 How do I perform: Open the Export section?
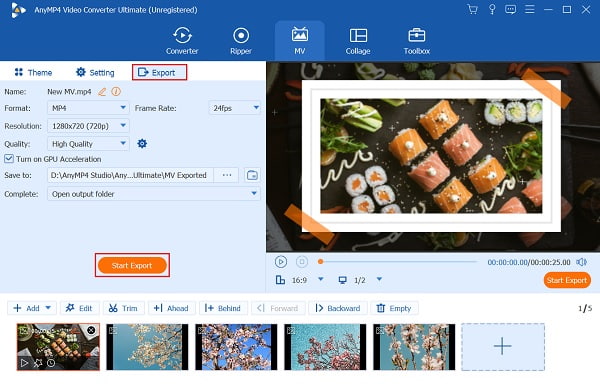coord(160,72)
